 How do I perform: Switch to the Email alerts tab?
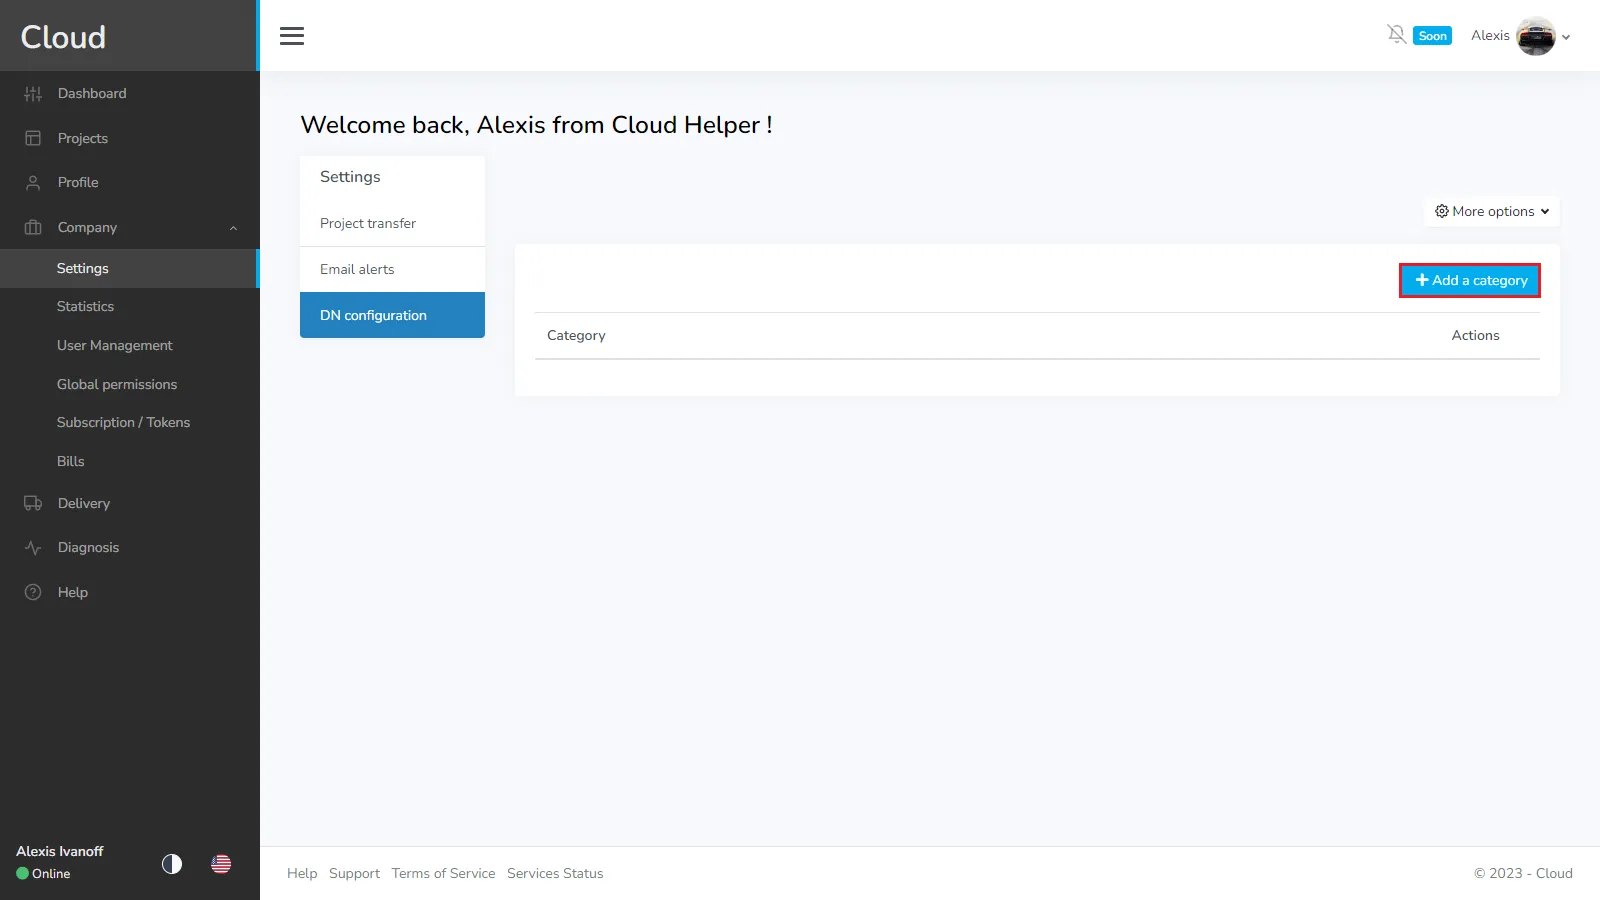coord(357,269)
